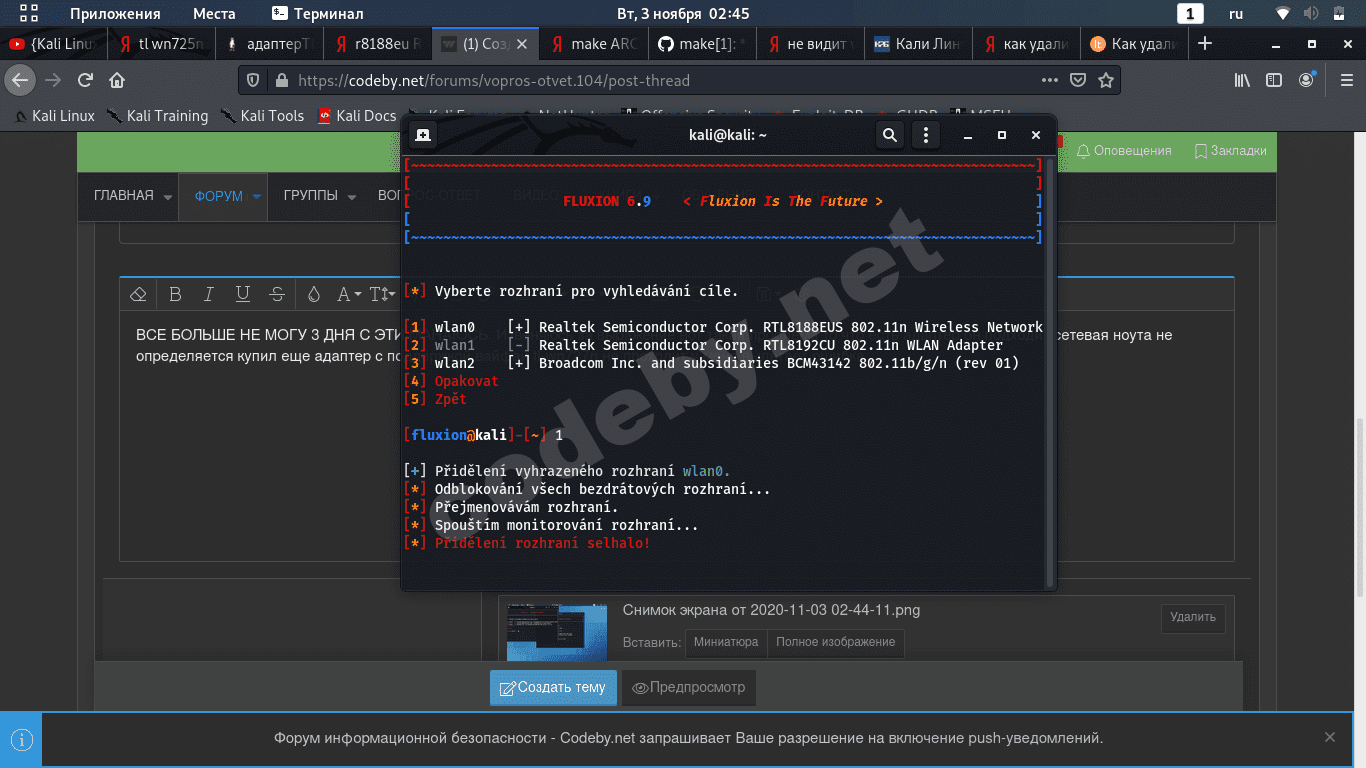This screenshot has height=768, width=1366.
Task: Open the terminal three-dot menu
Action: click(x=926, y=135)
